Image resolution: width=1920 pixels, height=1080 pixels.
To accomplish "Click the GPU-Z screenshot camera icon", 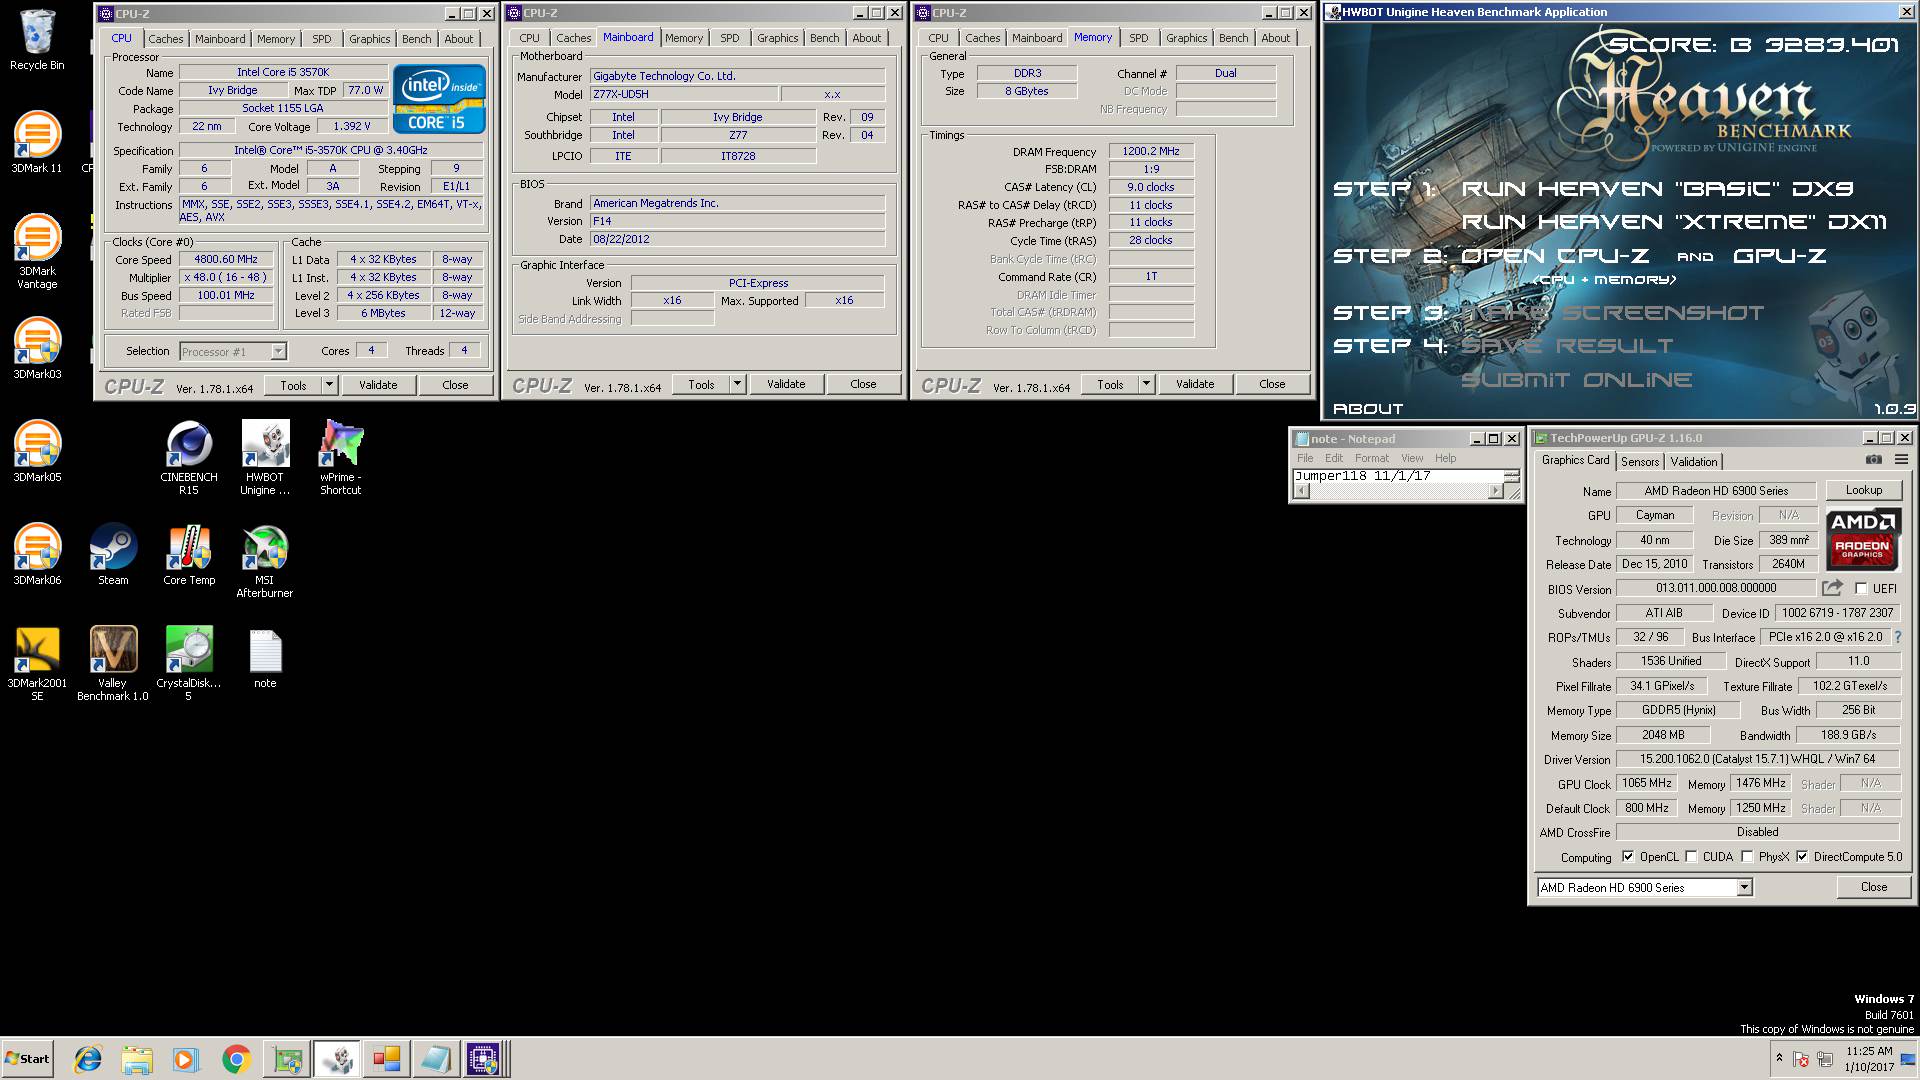I will click(1874, 460).
